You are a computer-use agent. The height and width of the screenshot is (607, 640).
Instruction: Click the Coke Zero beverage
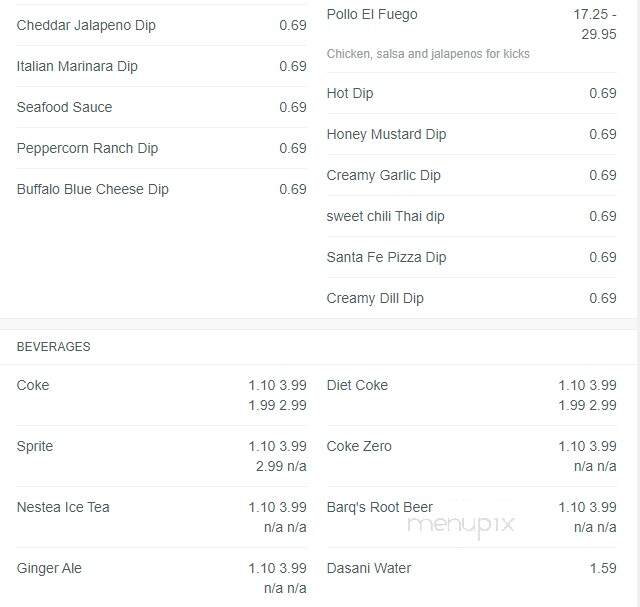[x=359, y=446]
